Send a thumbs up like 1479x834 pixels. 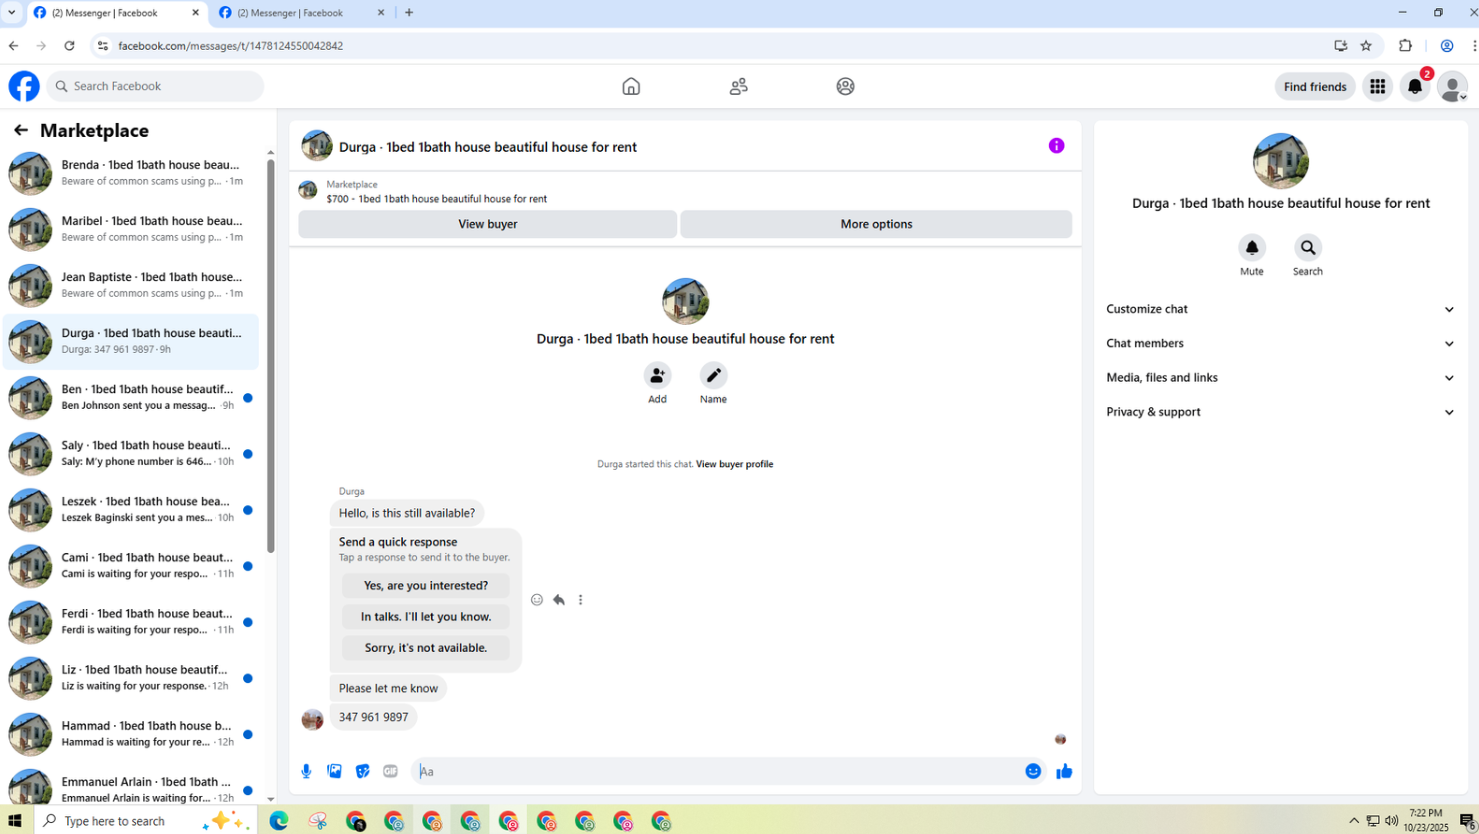tap(1064, 771)
